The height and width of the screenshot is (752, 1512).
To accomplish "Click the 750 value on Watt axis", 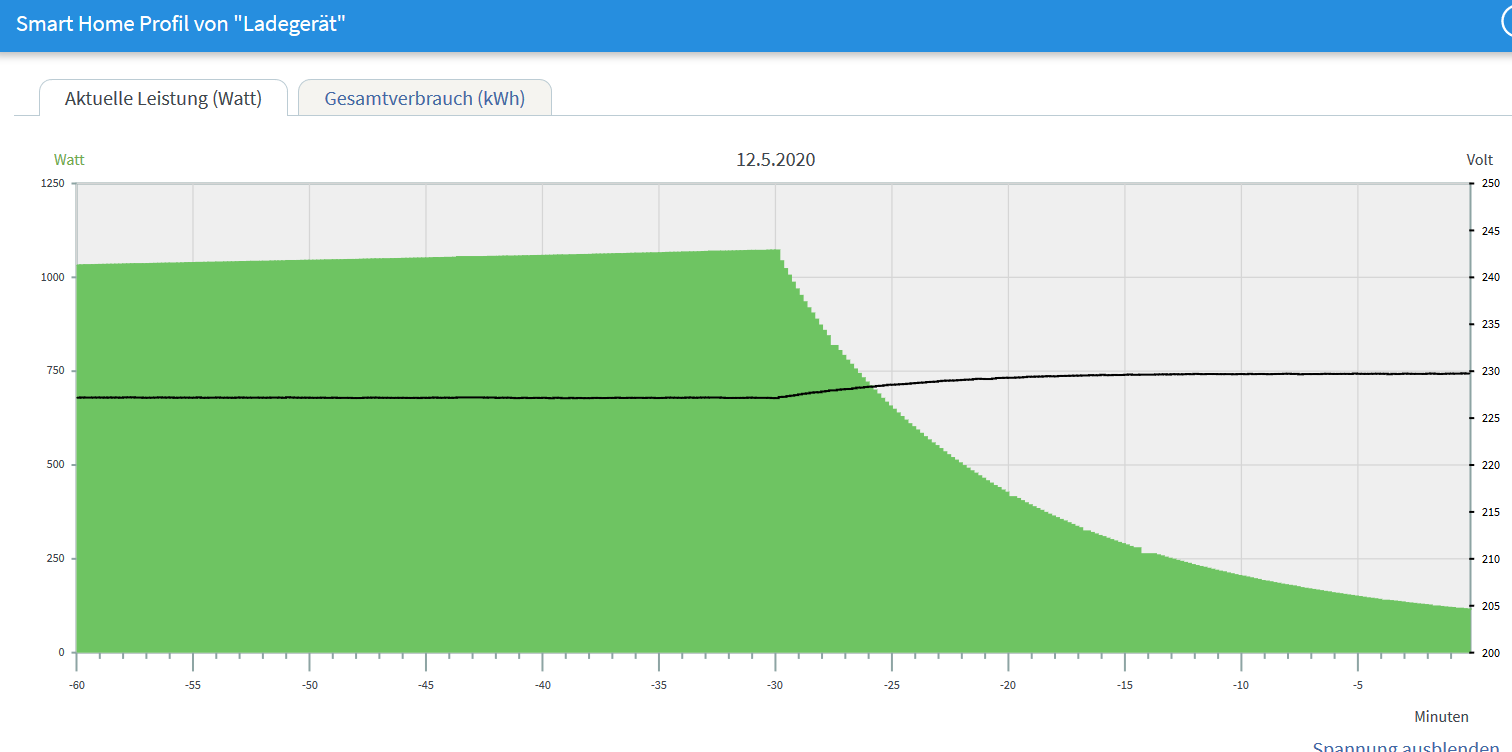I will click(x=55, y=371).
